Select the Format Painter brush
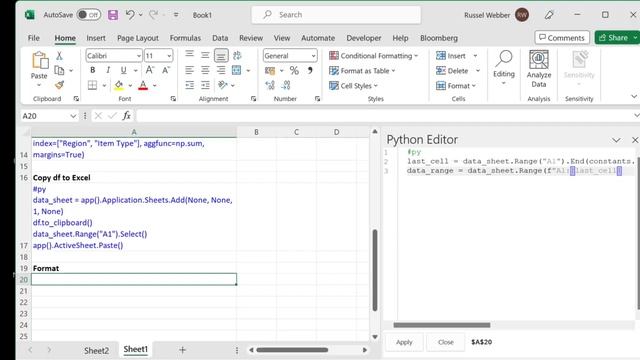This screenshot has width=640, height=360. [60, 85]
